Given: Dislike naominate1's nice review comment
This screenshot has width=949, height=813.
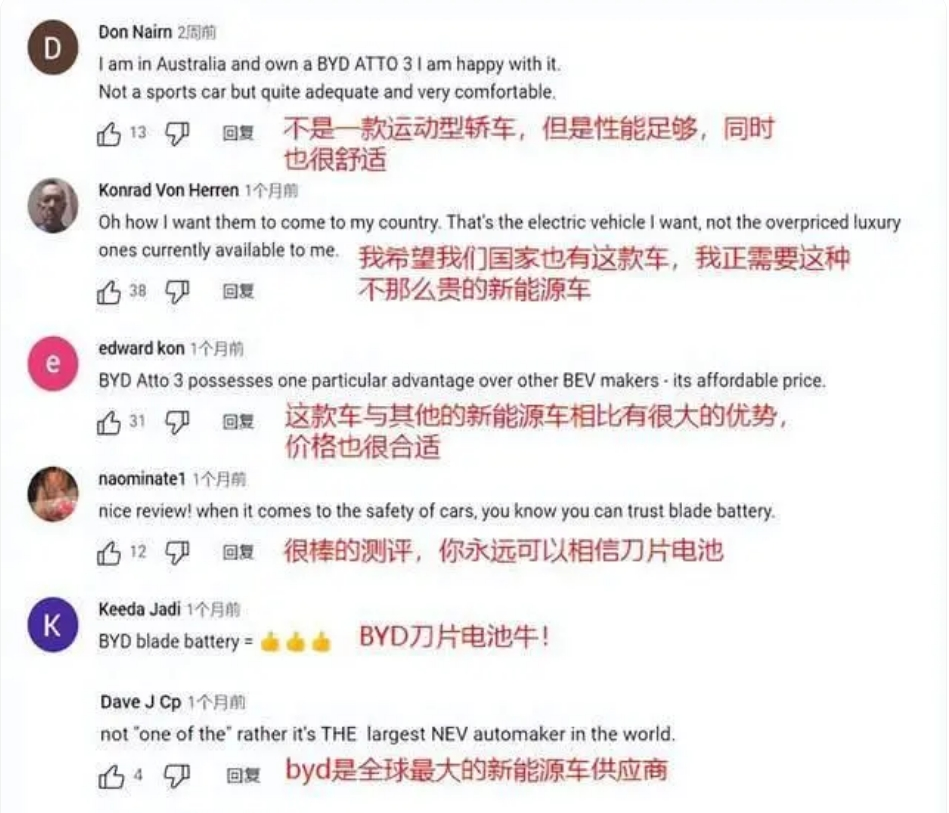Looking at the screenshot, I should pos(177,553).
